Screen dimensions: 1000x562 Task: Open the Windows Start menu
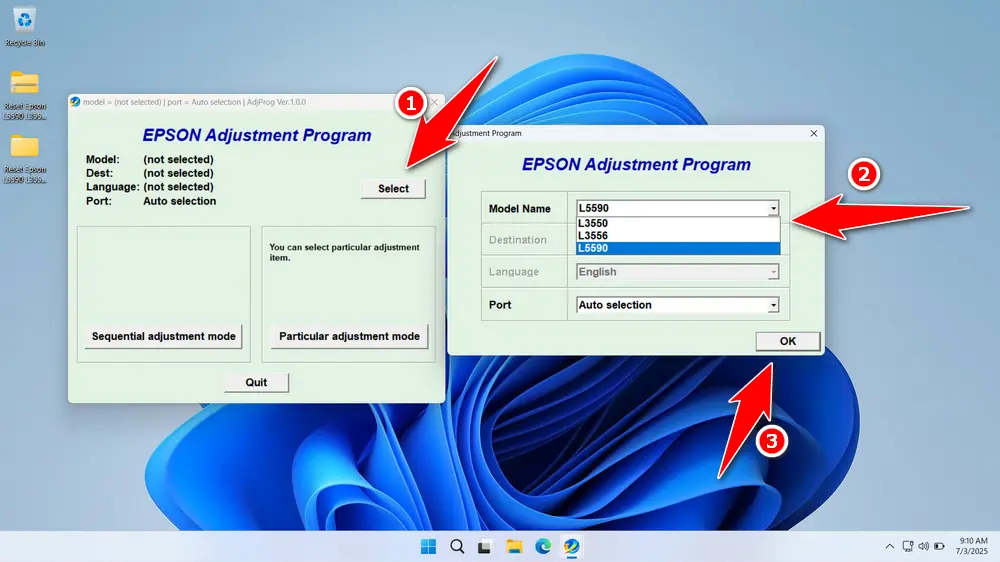coord(429,547)
